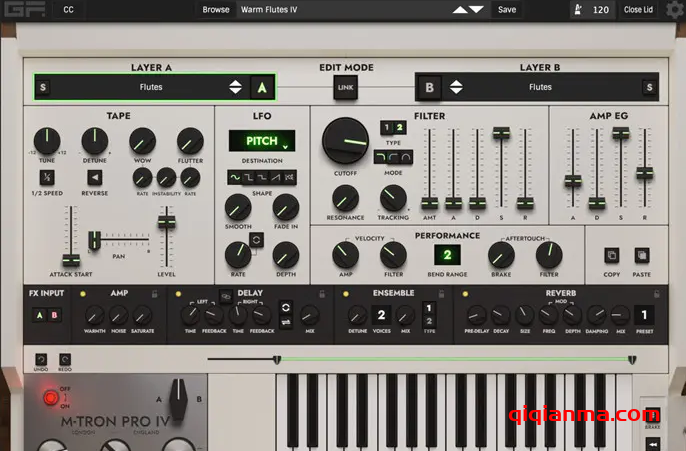
Task: Click the Undo arrow icon
Action: click(x=42, y=358)
